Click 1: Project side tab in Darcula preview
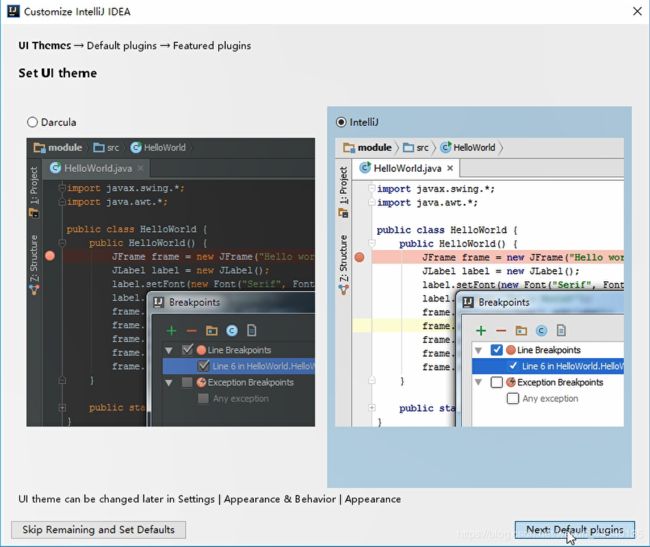Image resolution: width=650 pixels, height=547 pixels. coord(34,191)
